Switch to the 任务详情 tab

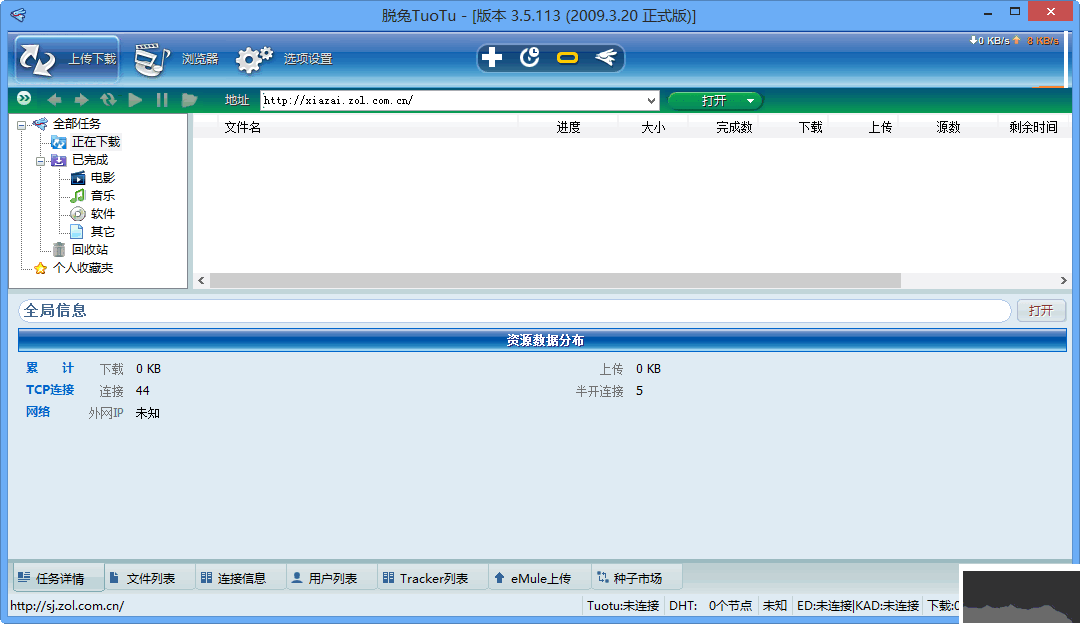tap(59, 578)
